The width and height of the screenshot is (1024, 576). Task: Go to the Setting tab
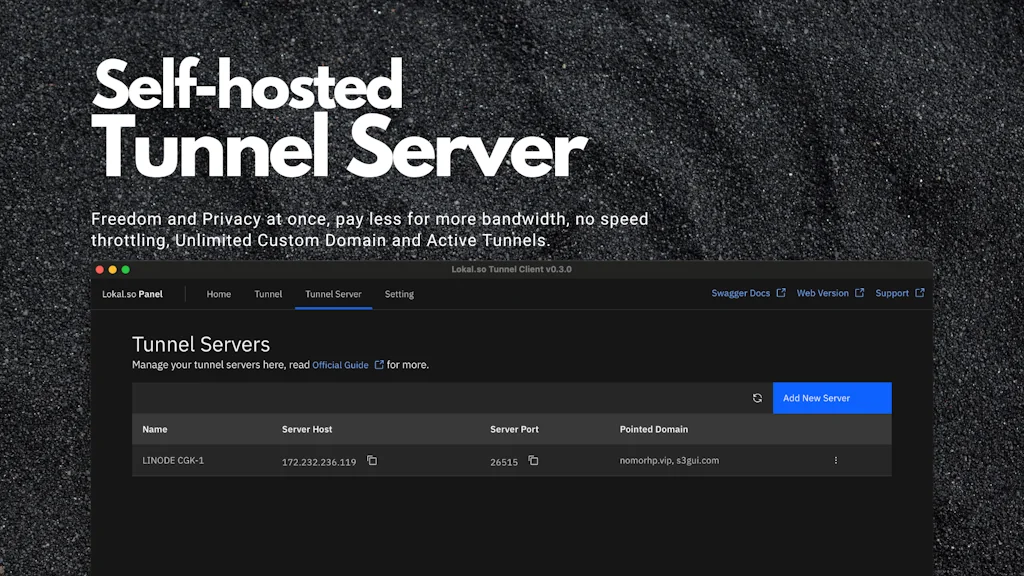click(x=399, y=294)
